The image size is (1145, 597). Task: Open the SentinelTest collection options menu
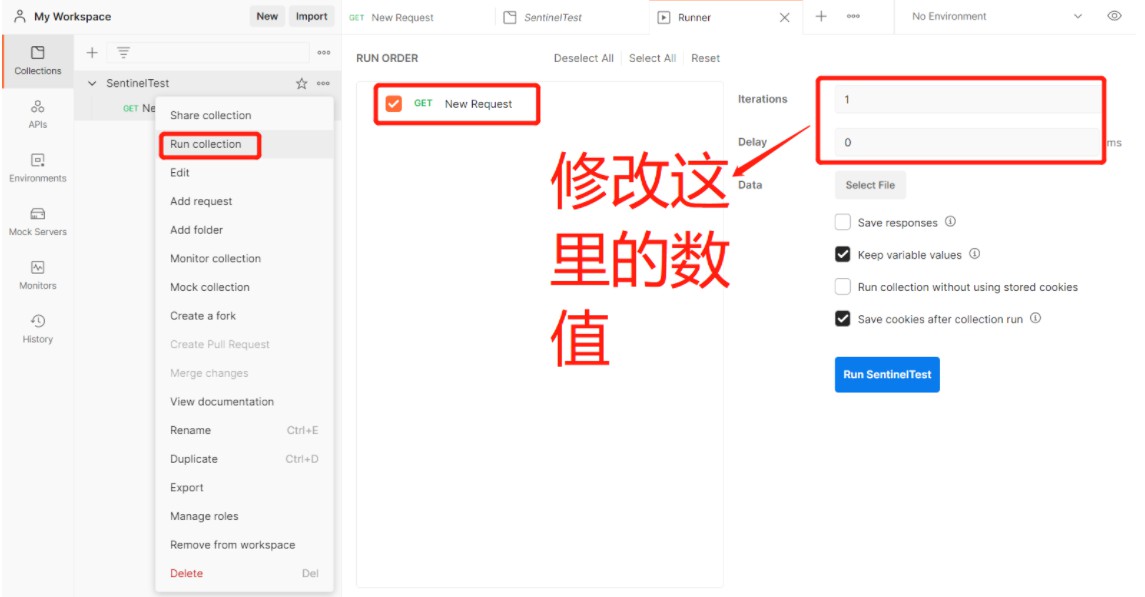click(323, 83)
